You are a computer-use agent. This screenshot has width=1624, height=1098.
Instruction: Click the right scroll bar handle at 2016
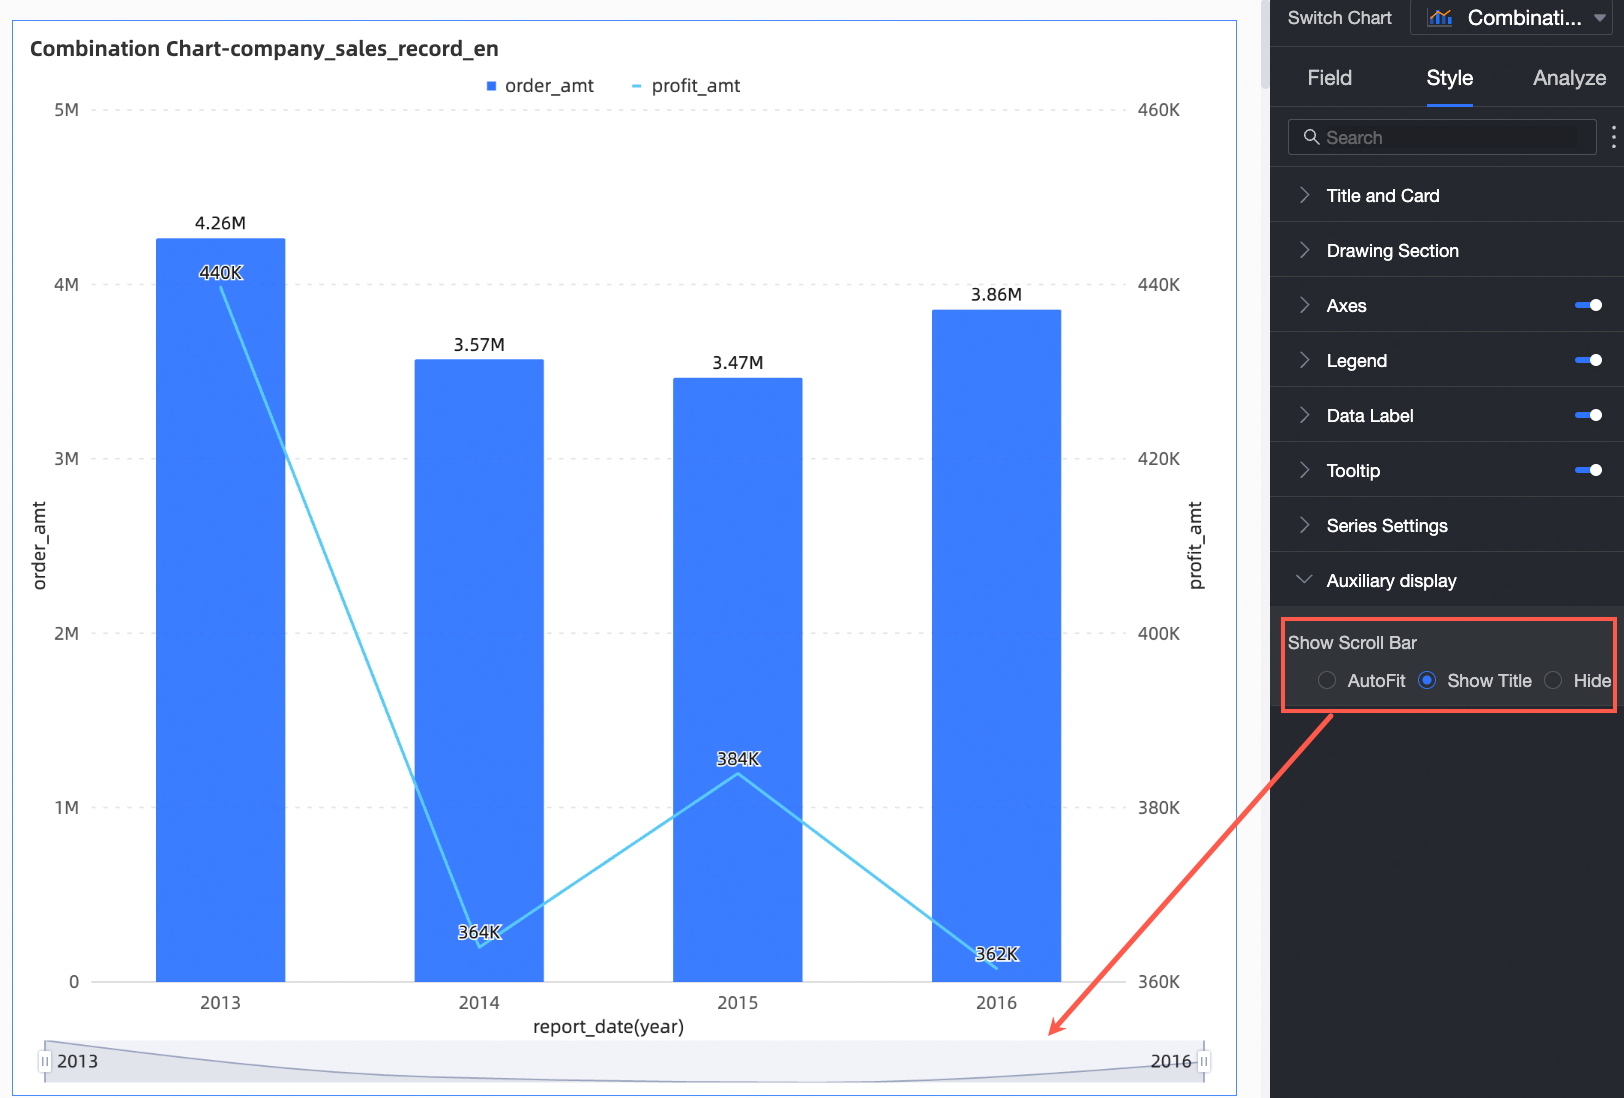pyautogui.click(x=1204, y=1061)
